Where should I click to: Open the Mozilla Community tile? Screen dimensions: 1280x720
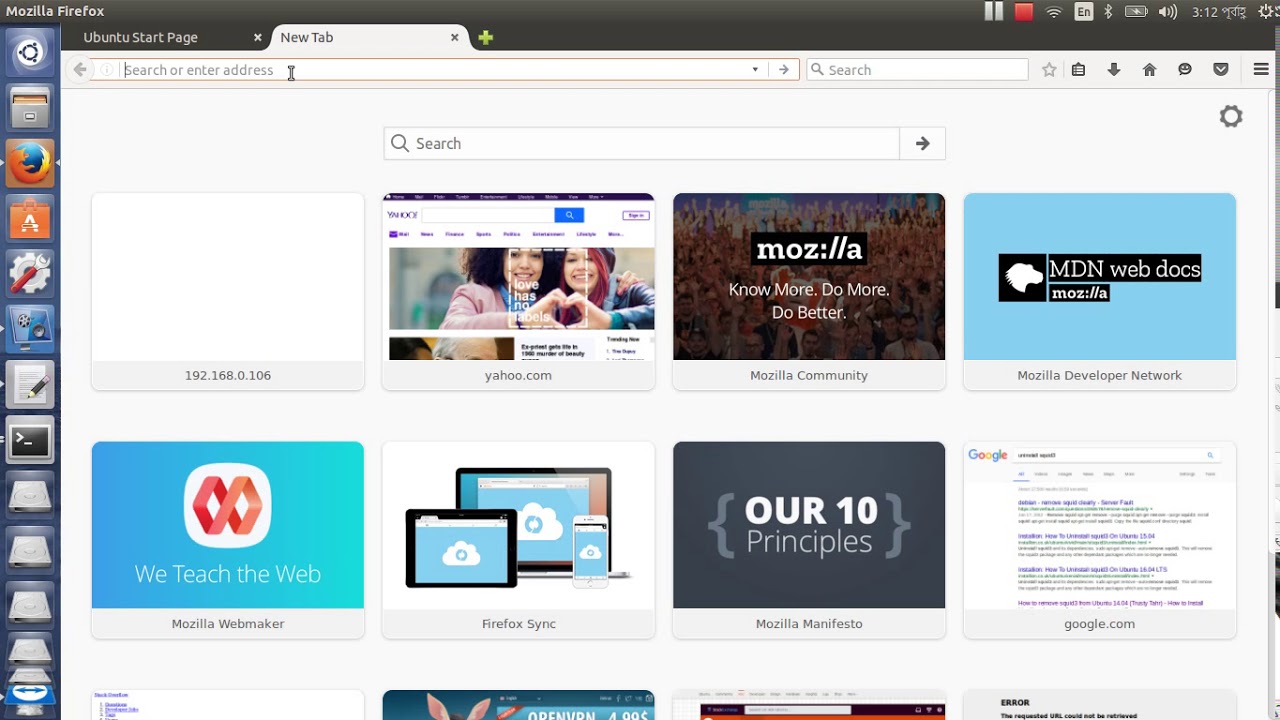(809, 291)
